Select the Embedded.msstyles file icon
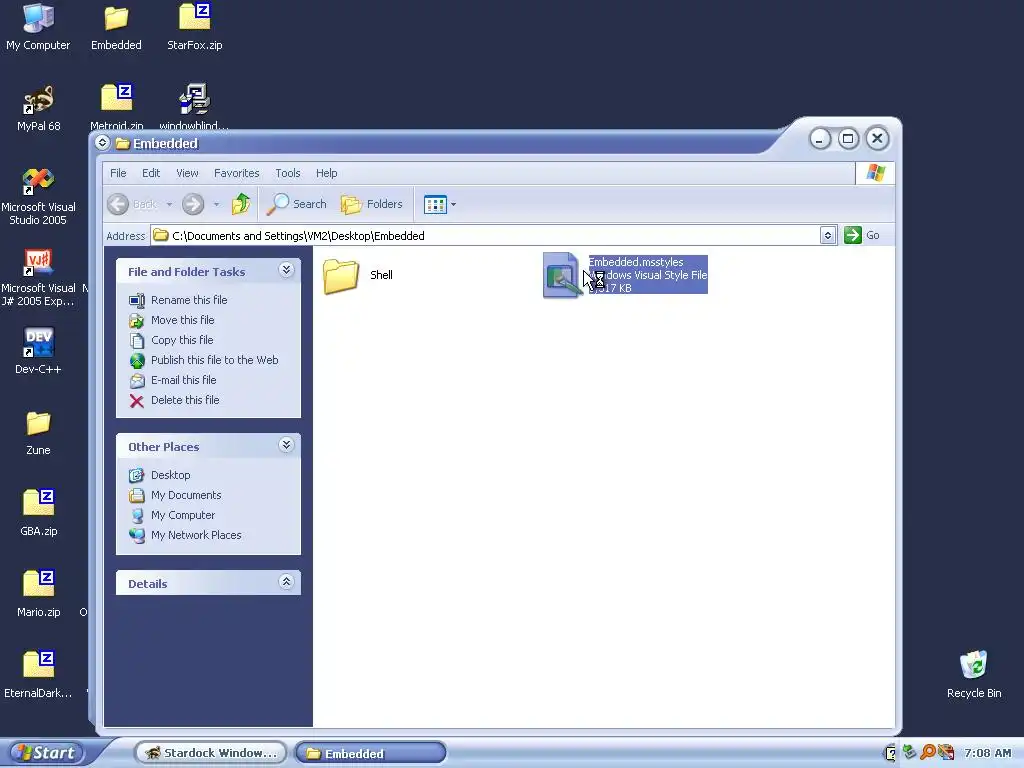Viewport: 1024px width, 768px height. tap(562, 276)
